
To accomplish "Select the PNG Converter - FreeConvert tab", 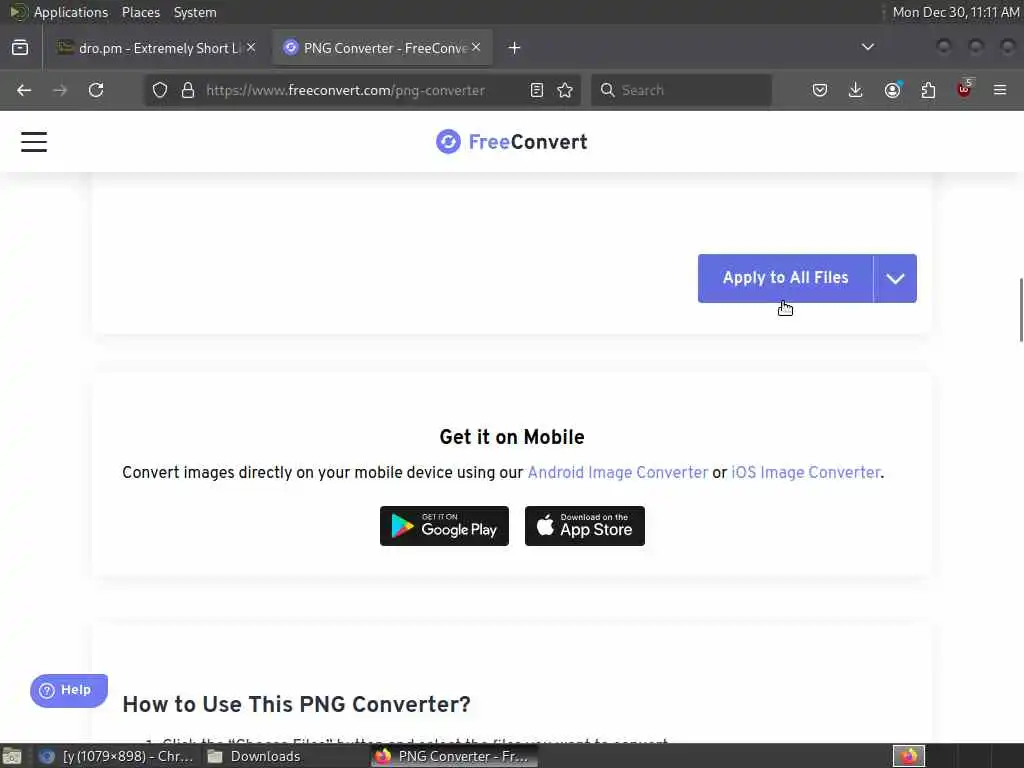I will click(x=382, y=48).
